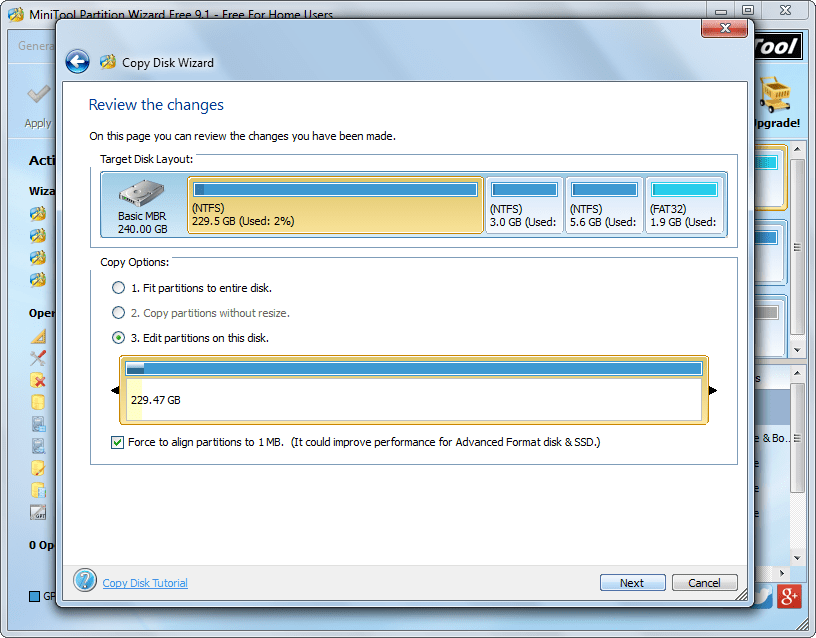Open the General menu

pos(34,45)
